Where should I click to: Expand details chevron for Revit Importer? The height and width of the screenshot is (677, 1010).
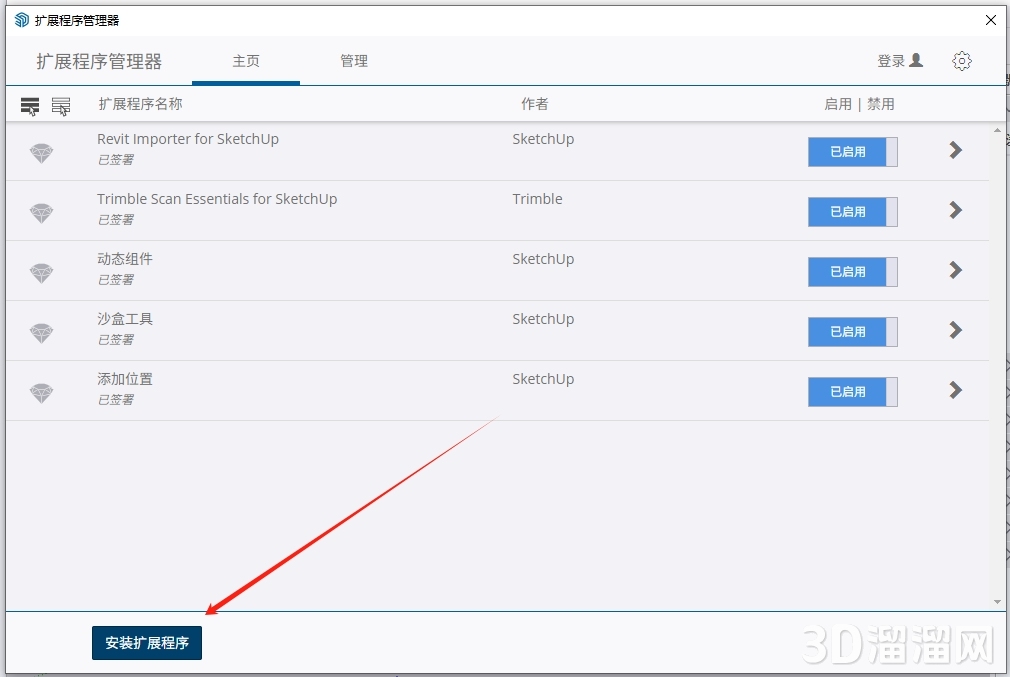(x=955, y=150)
